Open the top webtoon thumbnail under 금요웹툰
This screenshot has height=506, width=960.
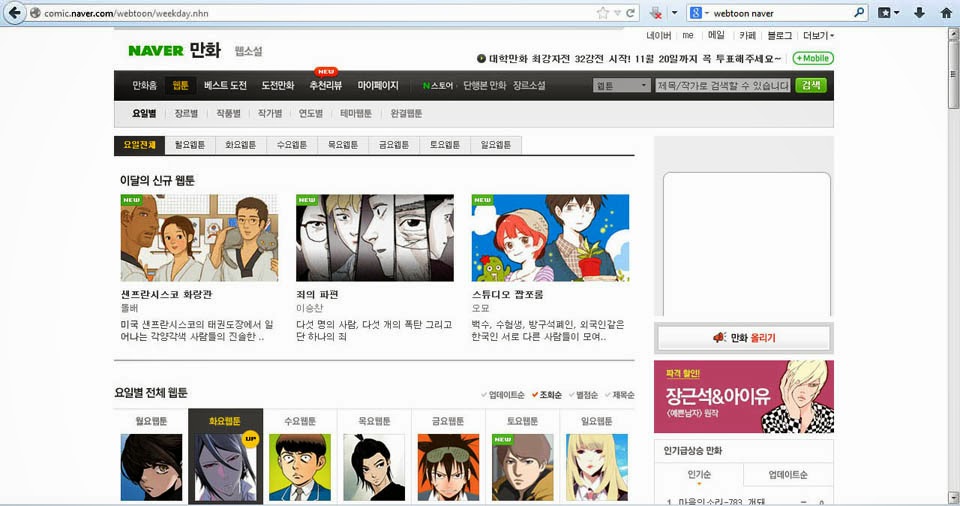448,467
